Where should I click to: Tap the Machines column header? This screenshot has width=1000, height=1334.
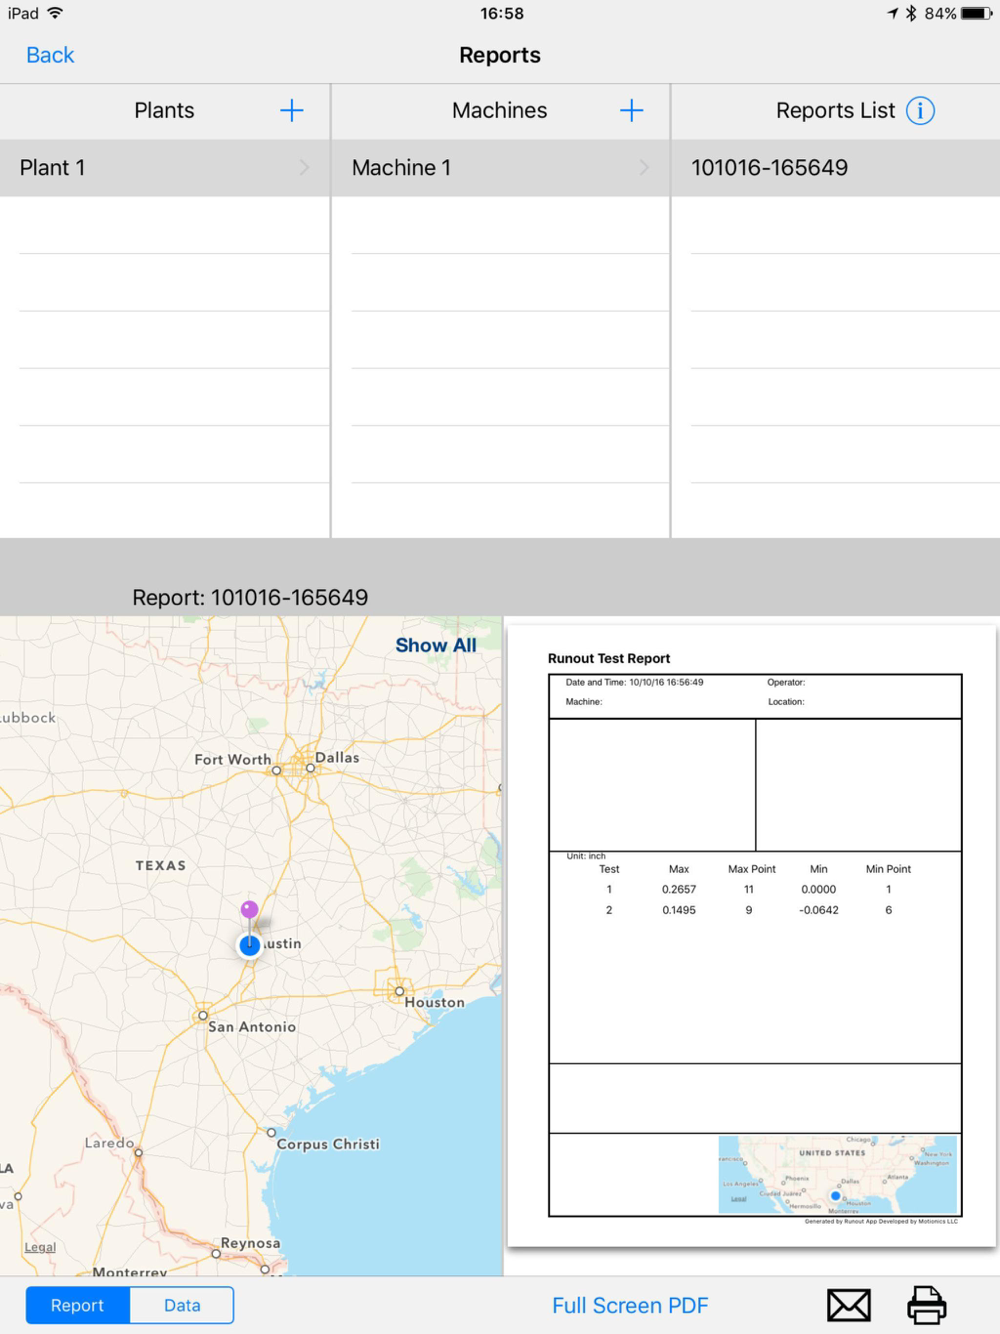[x=500, y=110]
